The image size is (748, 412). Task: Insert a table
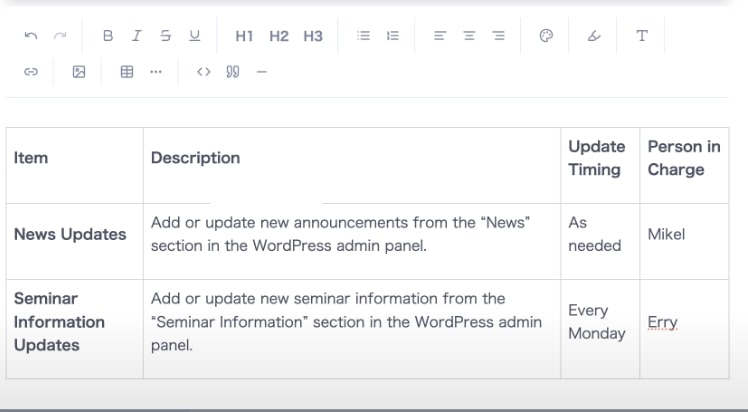click(127, 72)
